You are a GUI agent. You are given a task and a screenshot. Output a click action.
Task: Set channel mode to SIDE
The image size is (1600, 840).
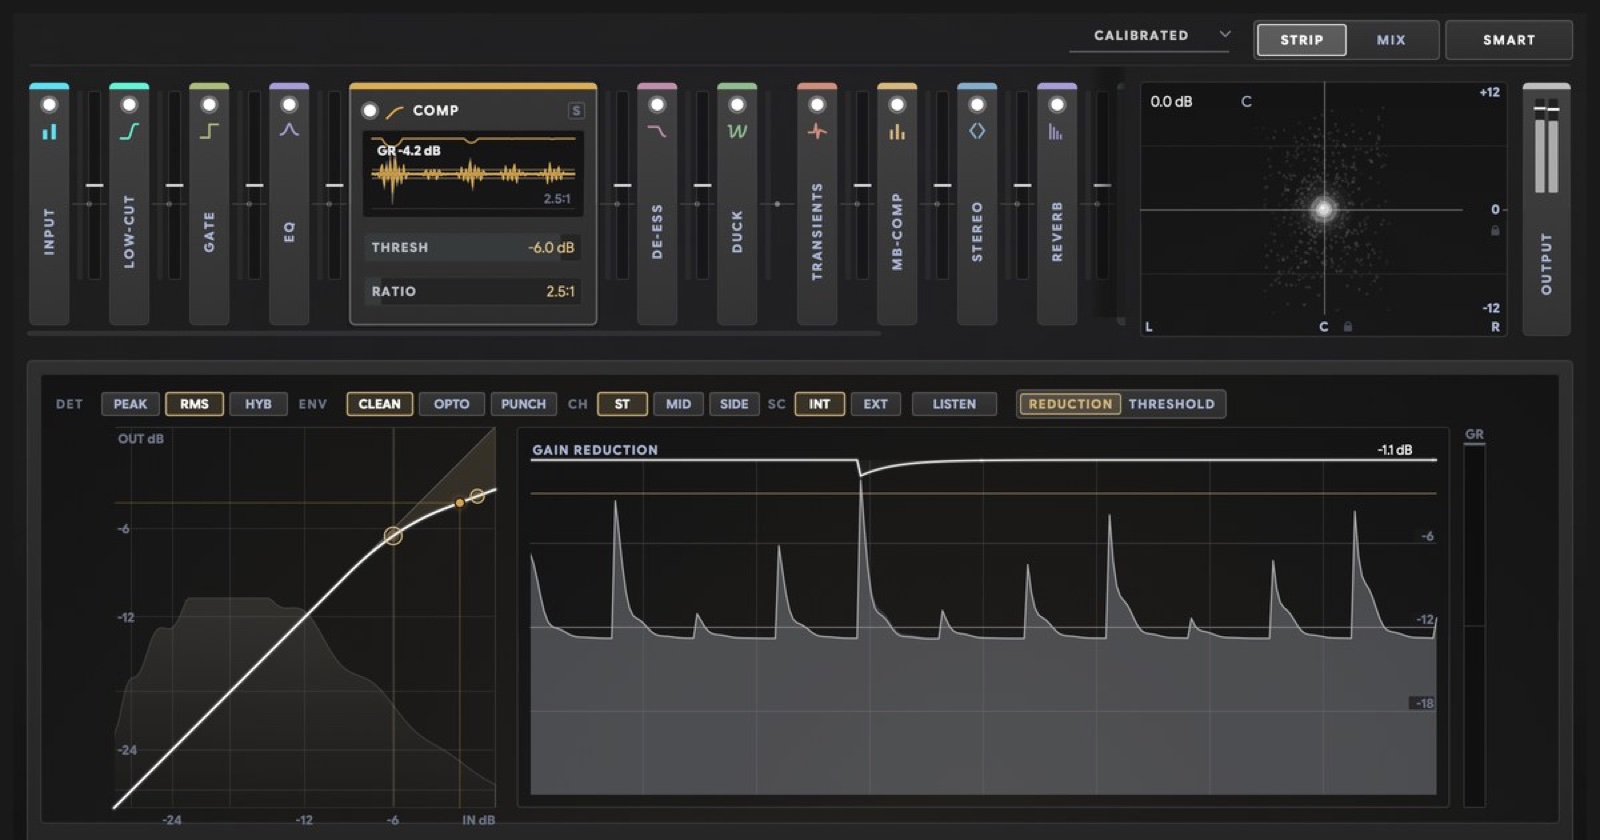click(x=734, y=404)
